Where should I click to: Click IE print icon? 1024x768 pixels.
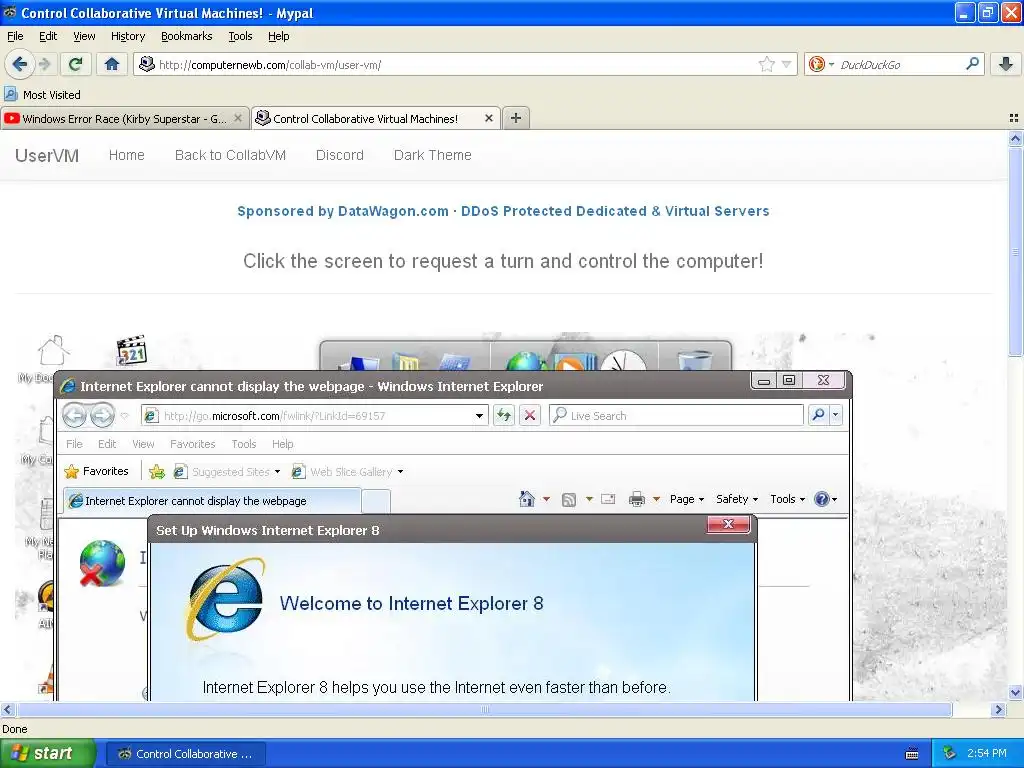point(637,500)
